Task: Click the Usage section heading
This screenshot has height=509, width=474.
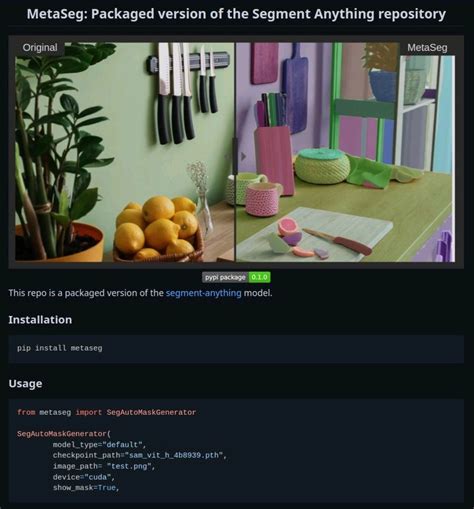Action: tap(25, 383)
